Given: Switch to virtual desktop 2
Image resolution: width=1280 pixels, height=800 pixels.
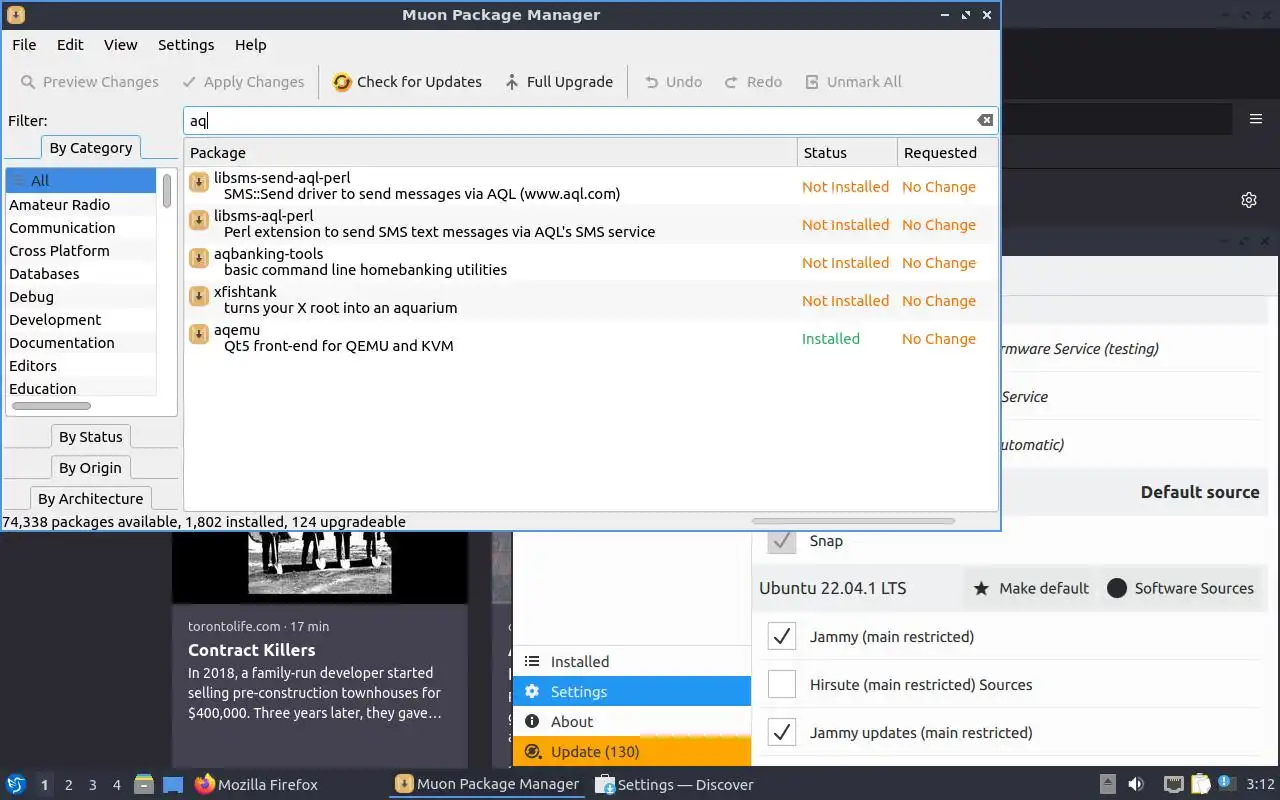Looking at the screenshot, I should point(69,785).
